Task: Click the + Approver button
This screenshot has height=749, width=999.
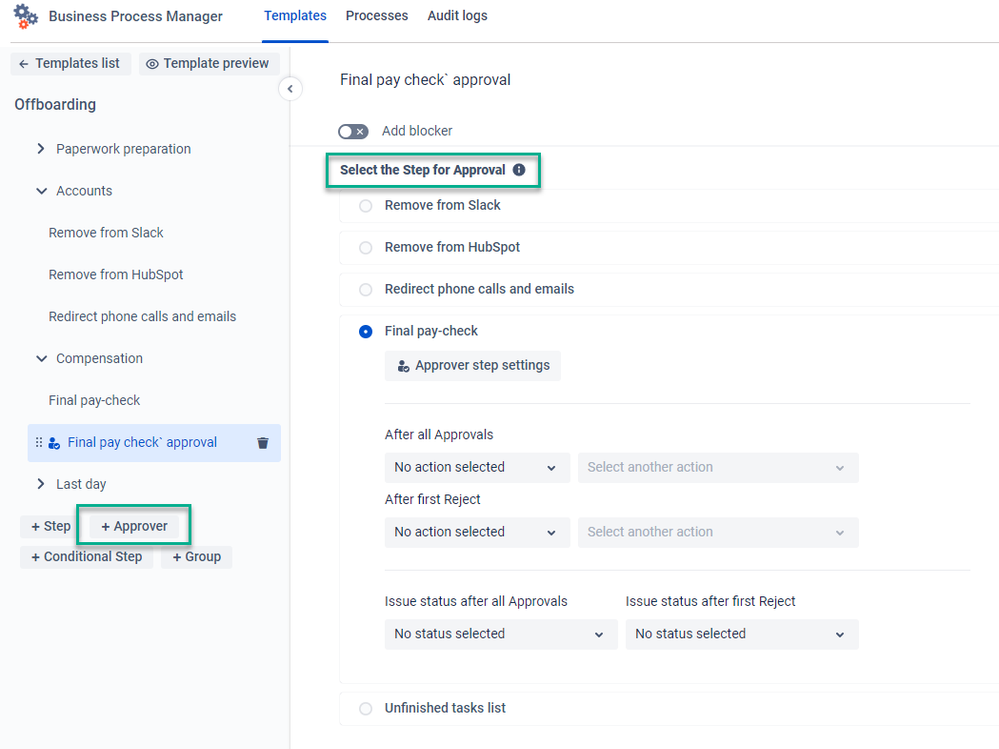Action: (x=134, y=526)
